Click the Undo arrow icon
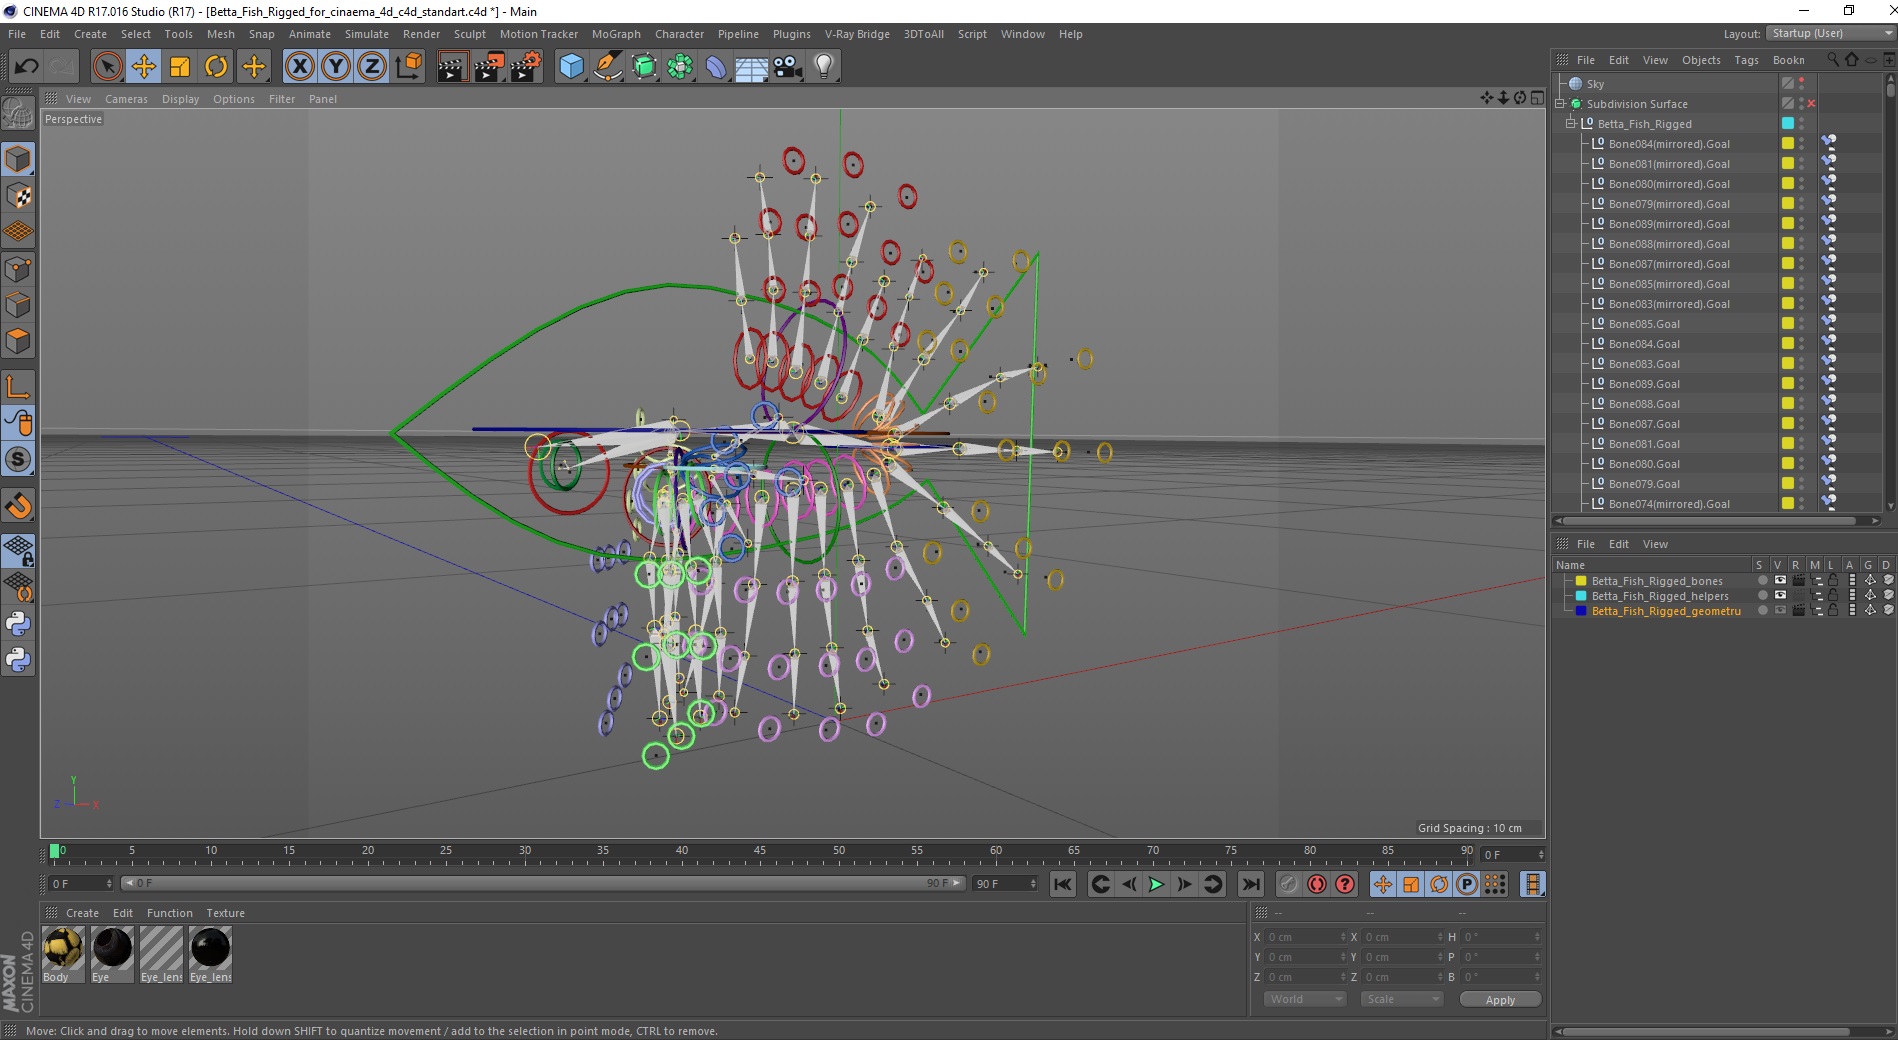This screenshot has width=1898, height=1040. coord(26,67)
